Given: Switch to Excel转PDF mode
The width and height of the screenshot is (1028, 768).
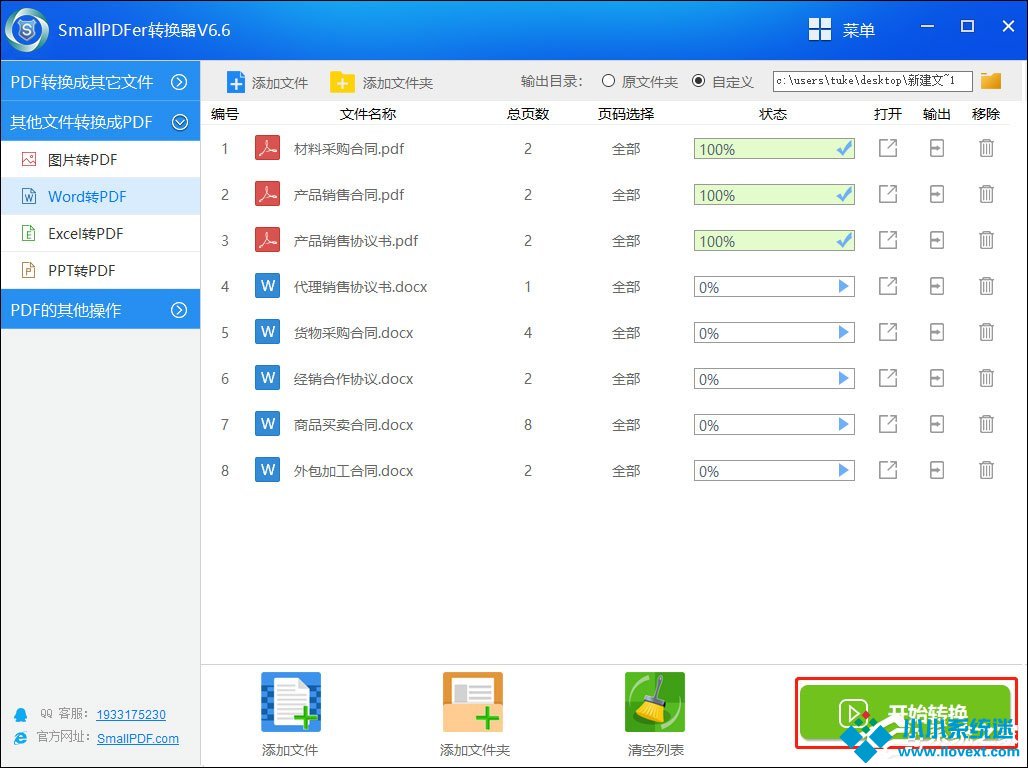Looking at the screenshot, I should point(85,234).
